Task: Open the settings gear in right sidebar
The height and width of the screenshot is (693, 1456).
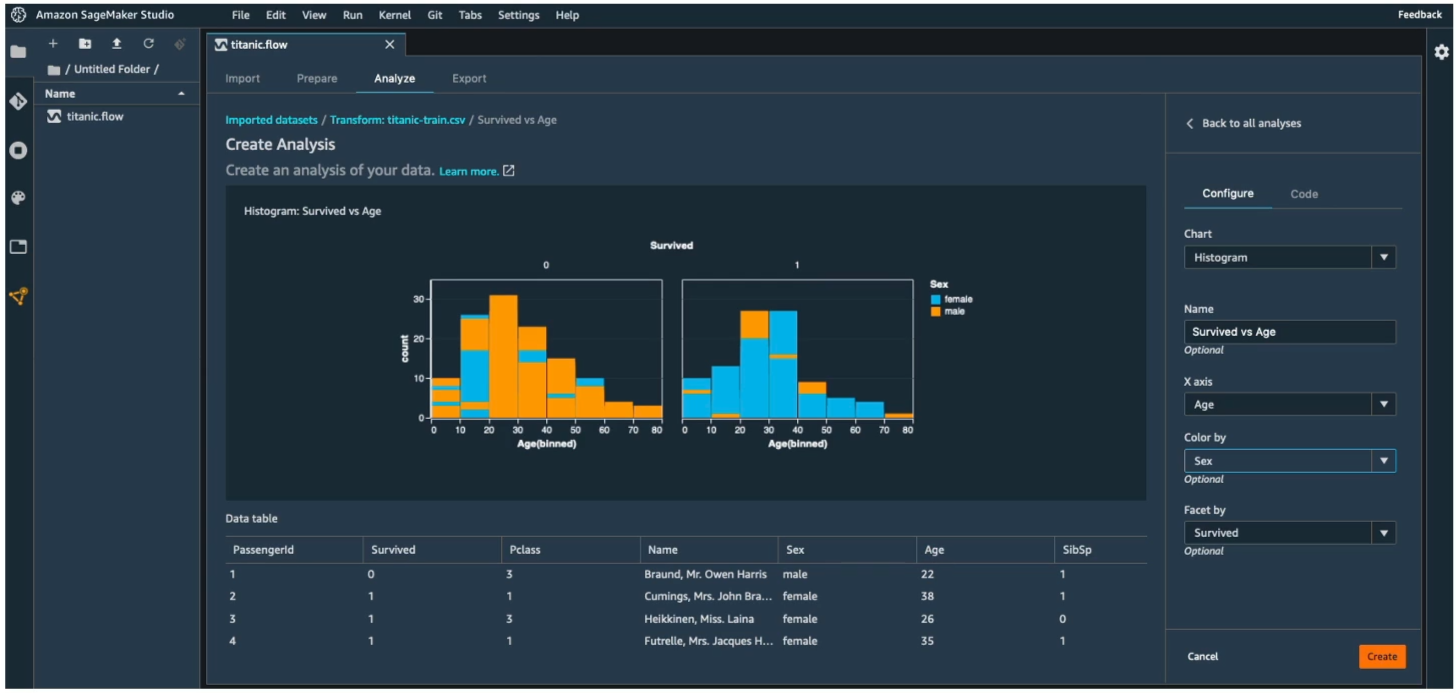Action: coord(1441,52)
